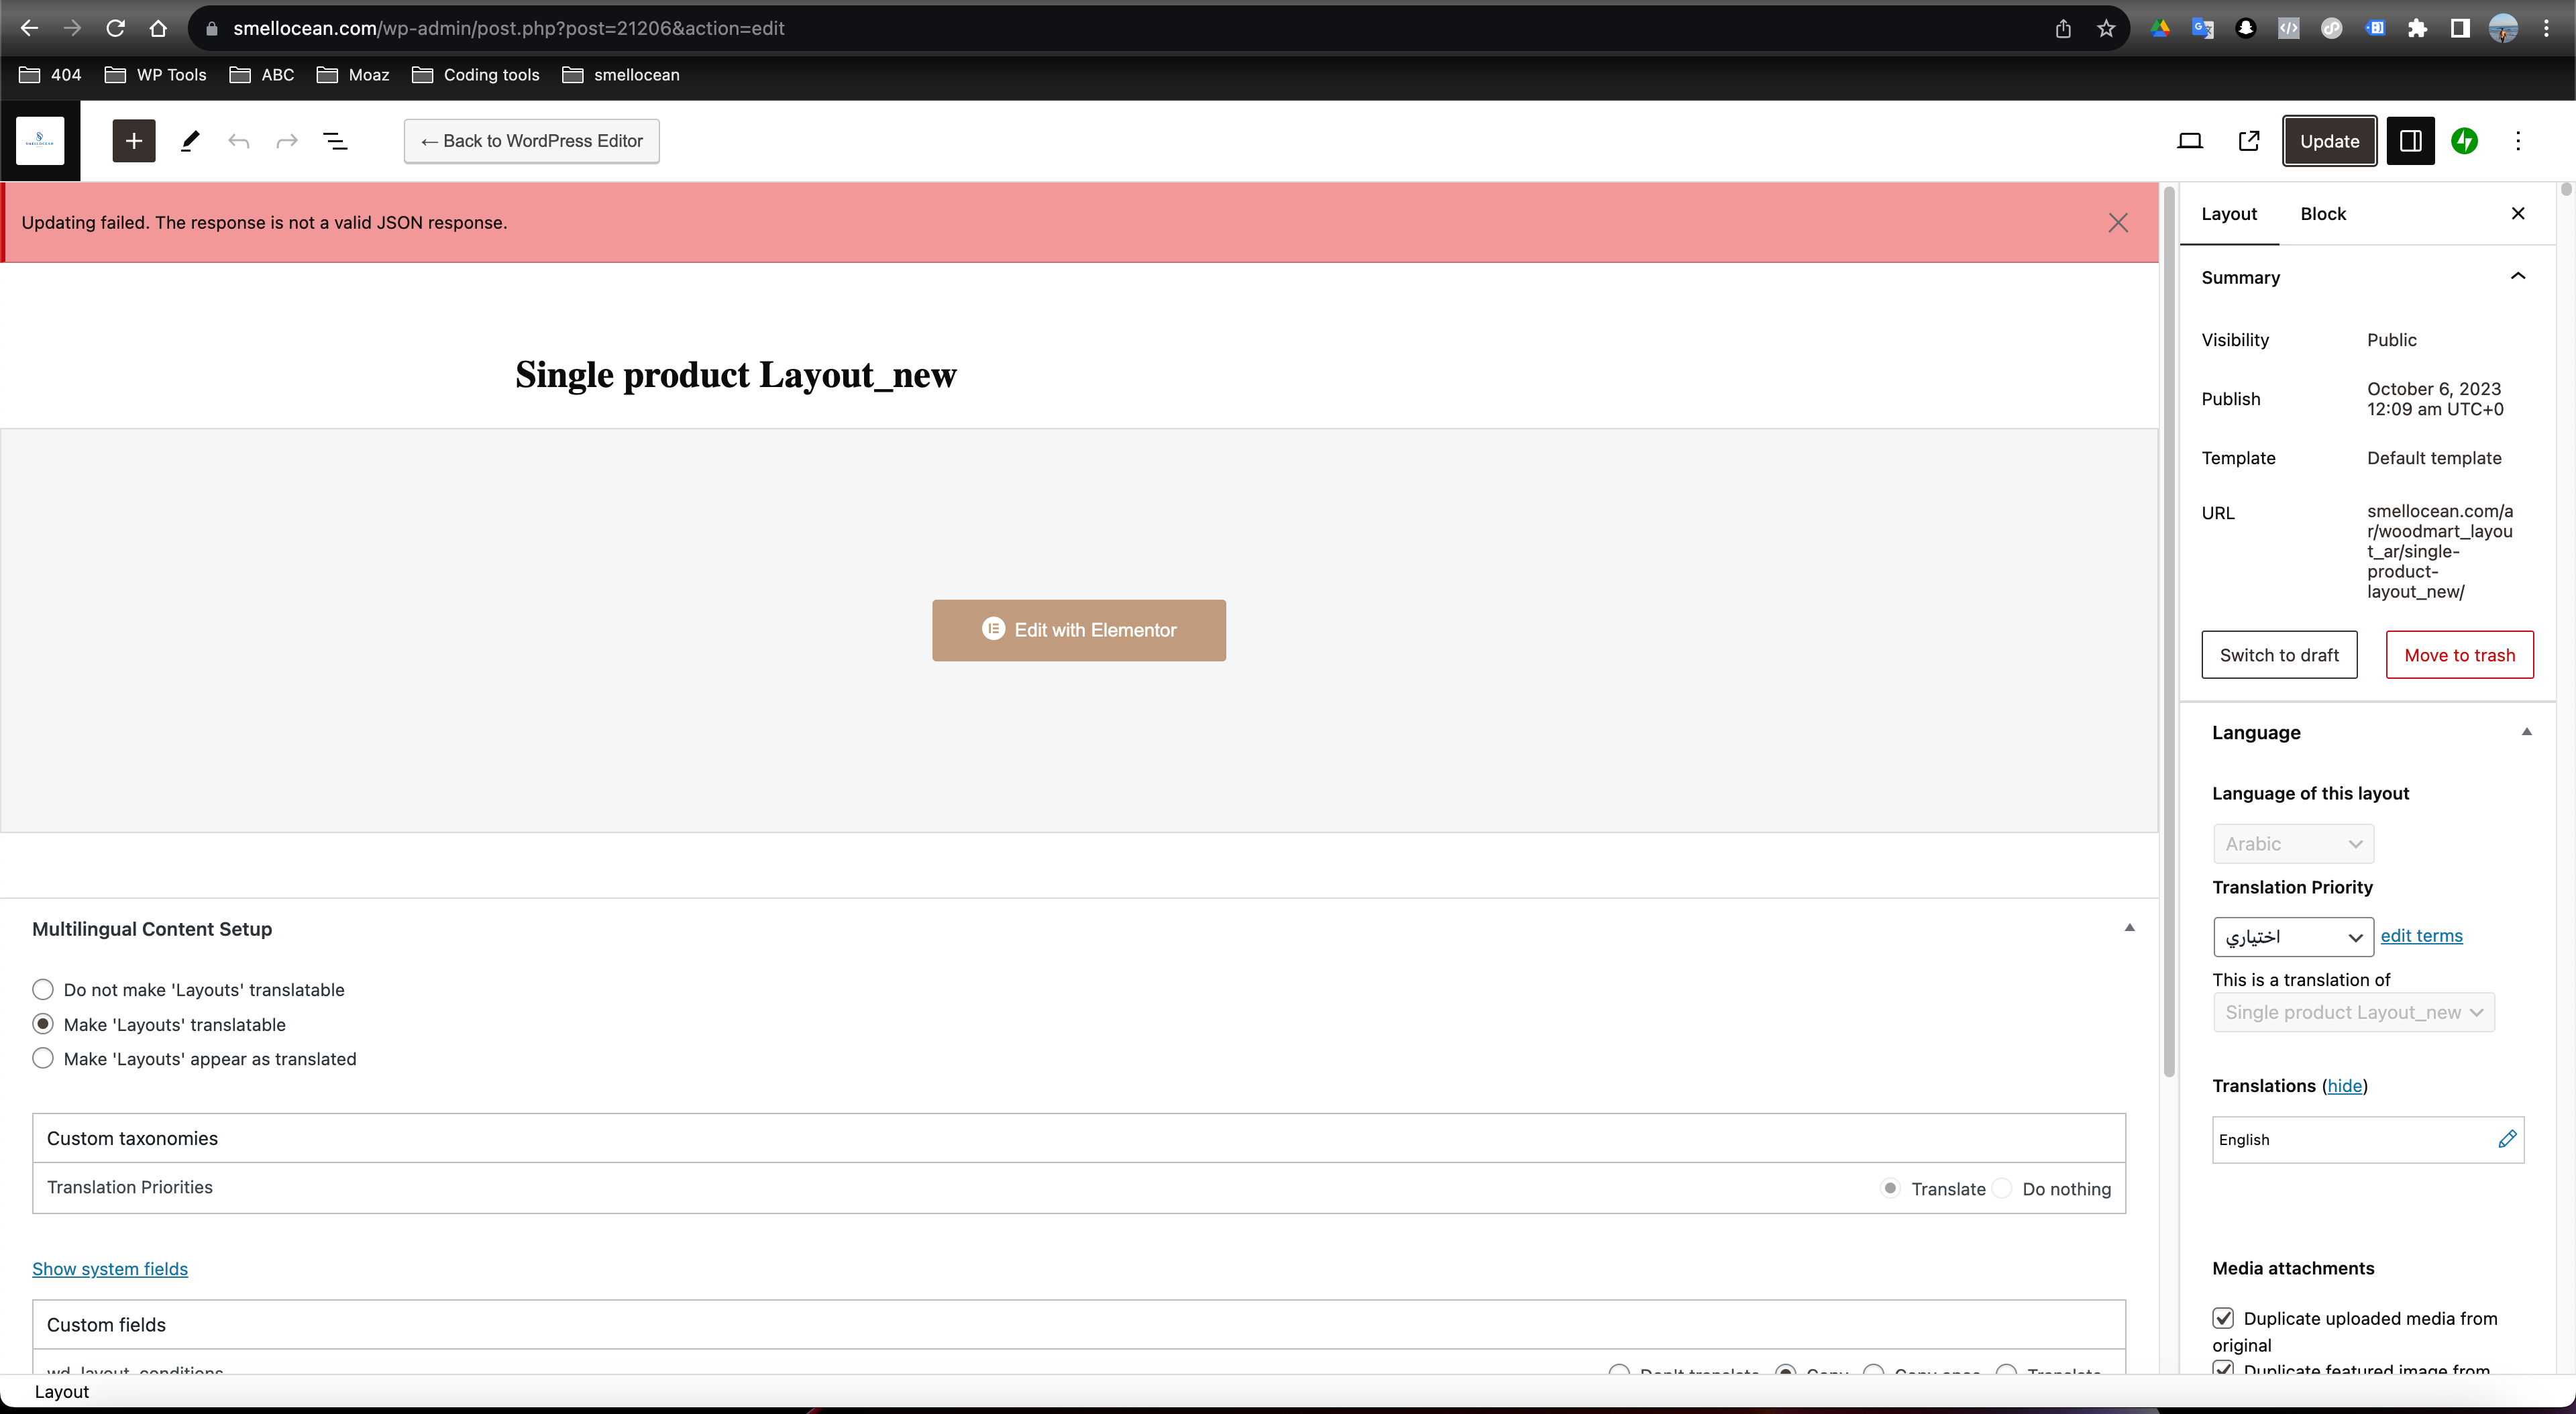Share this page from address bar
This screenshot has width=2576, height=1414.
pos(2063,28)
